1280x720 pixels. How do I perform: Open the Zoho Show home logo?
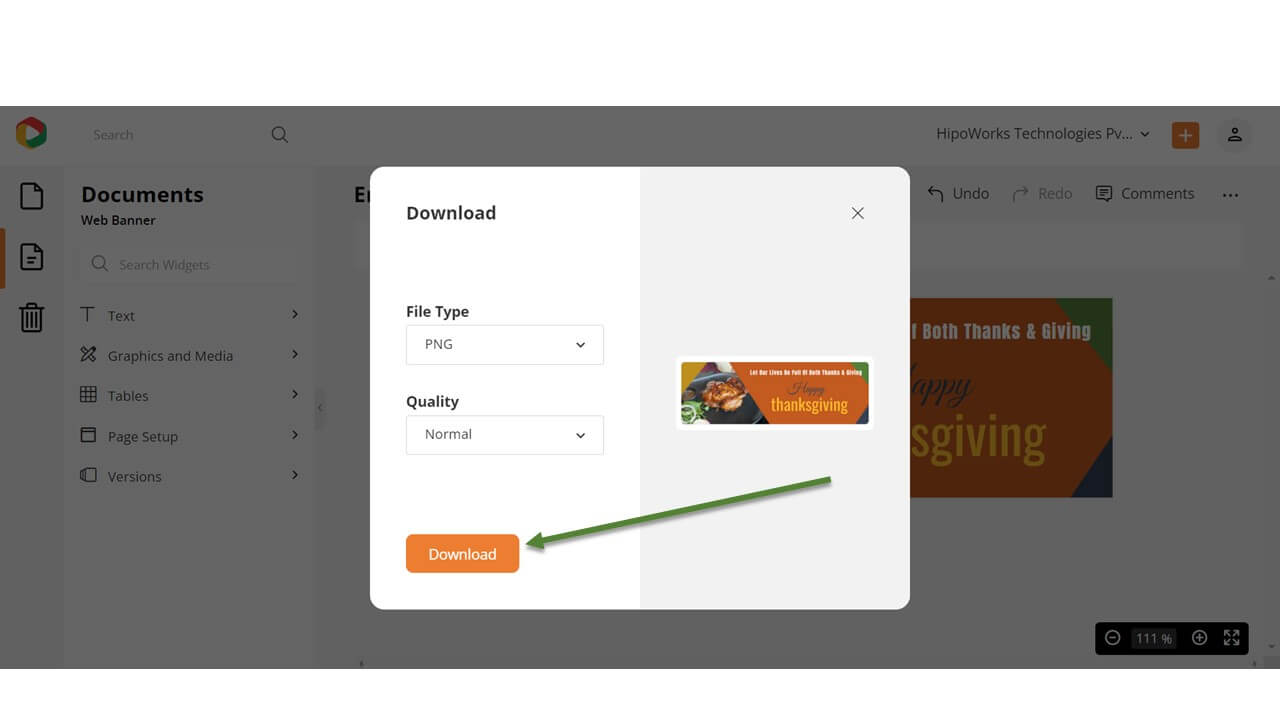point(31,132)
